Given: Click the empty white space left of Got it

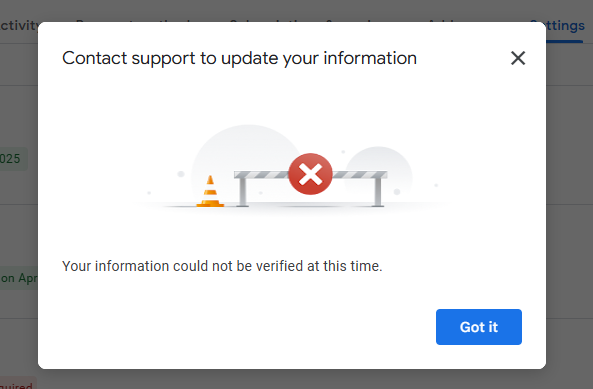Looking at the screenshot, I should pos(246,327).
